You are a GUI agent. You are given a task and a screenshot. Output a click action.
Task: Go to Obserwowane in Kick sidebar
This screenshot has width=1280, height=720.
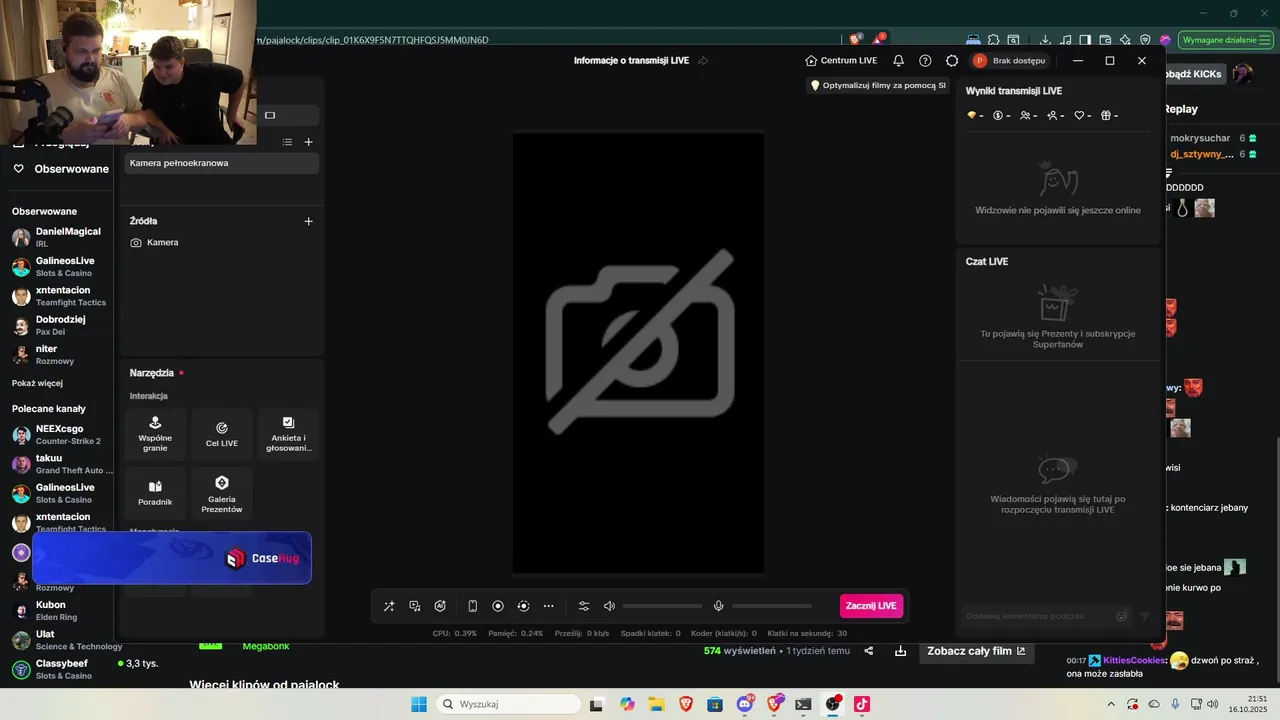[x=60, y=169]
